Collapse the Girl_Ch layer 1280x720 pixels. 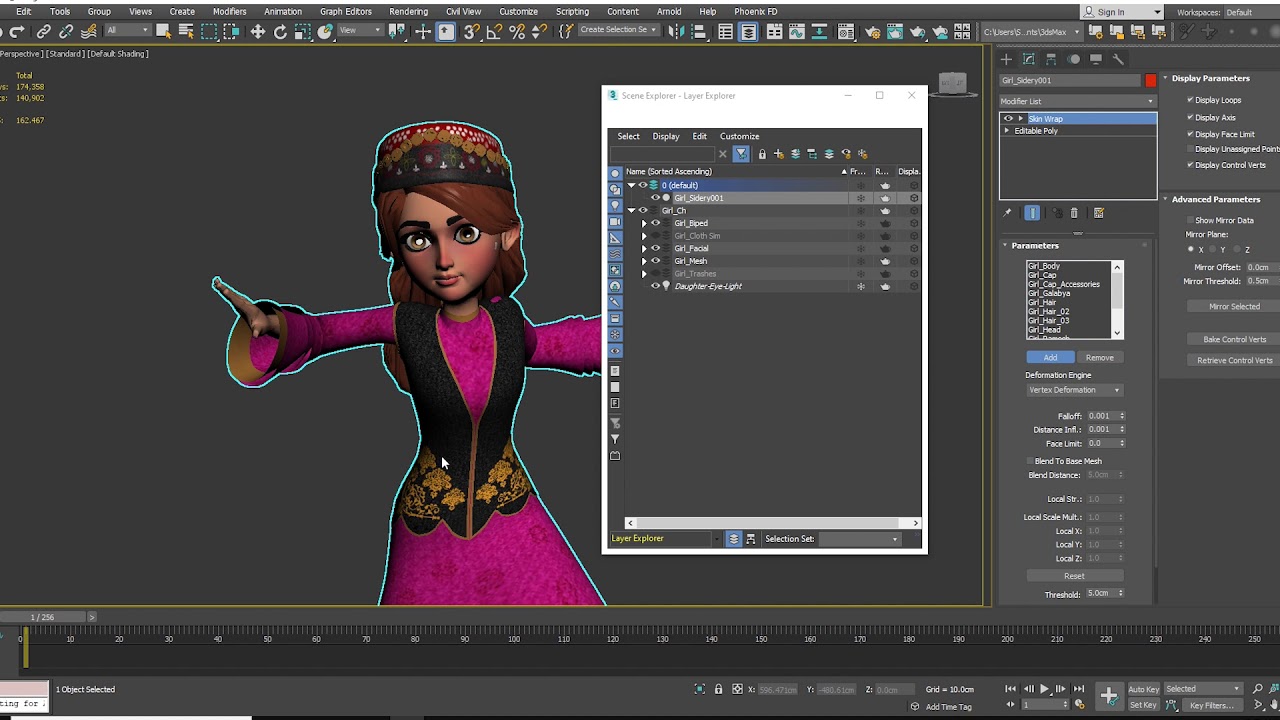(631, 211)
